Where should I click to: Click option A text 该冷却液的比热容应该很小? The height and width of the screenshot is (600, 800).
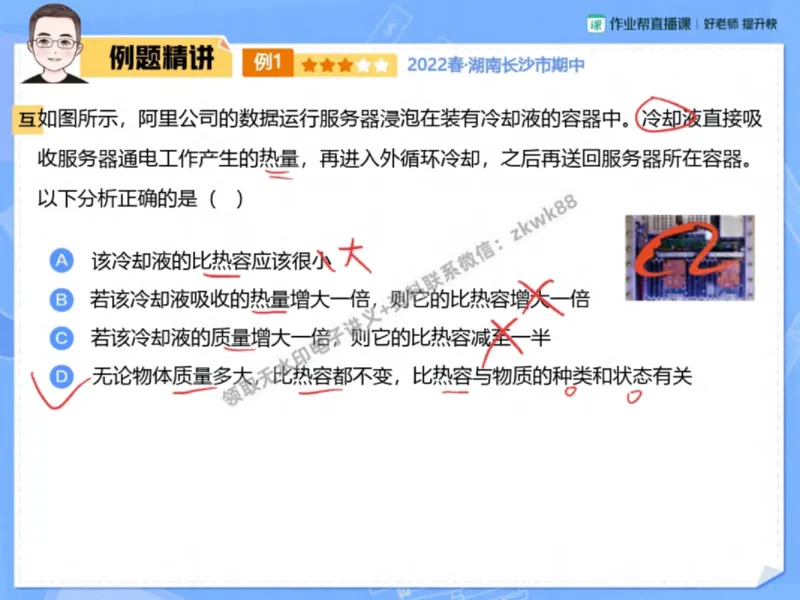[212, 261]
